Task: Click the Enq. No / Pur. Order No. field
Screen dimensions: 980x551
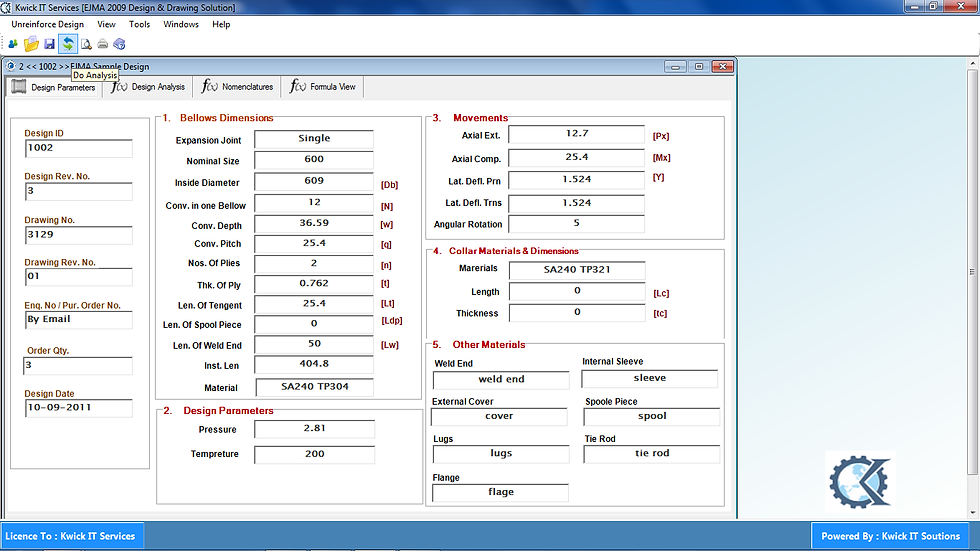Action: coord(79,320)
